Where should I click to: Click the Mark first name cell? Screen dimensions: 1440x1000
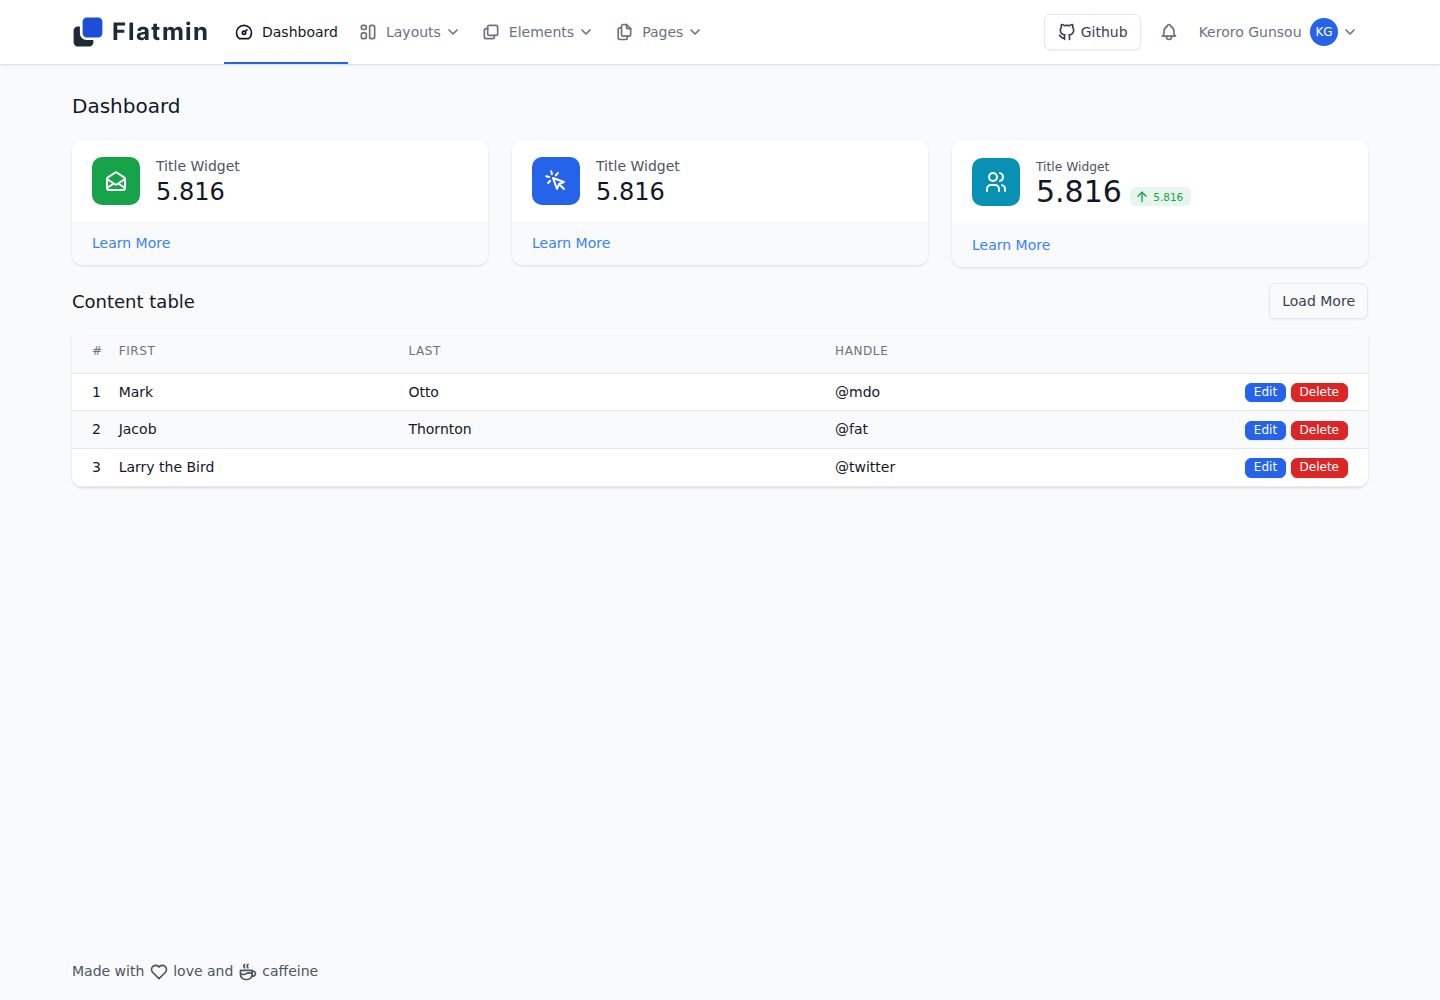point(136,392)
